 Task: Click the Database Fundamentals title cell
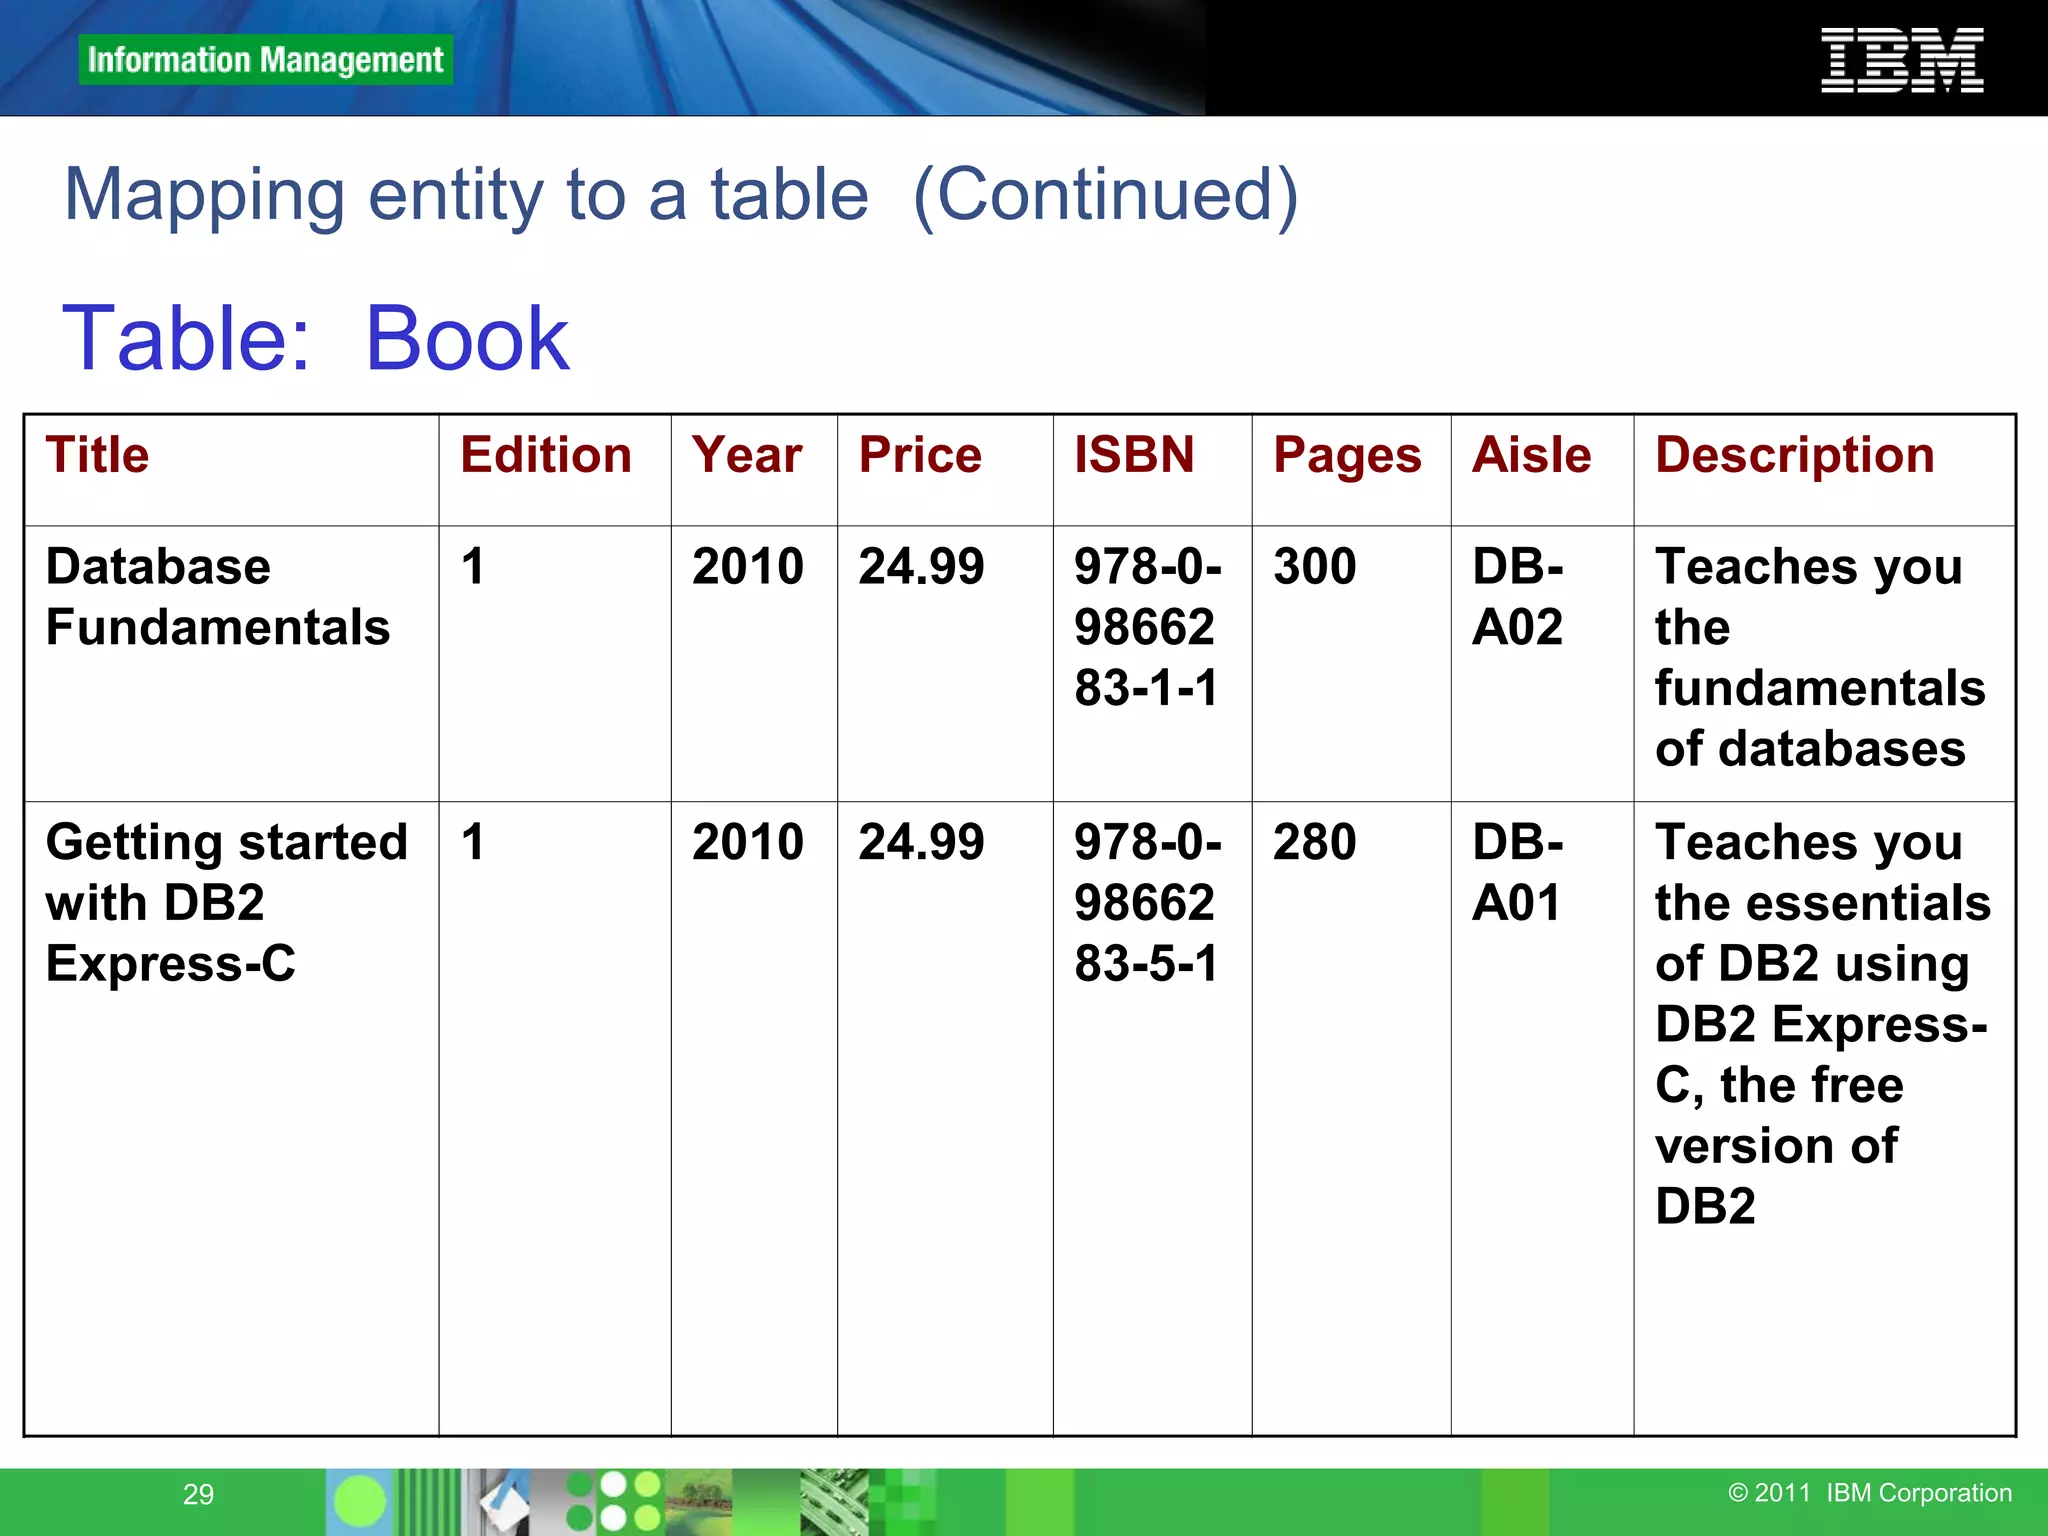tap(217, 597)
